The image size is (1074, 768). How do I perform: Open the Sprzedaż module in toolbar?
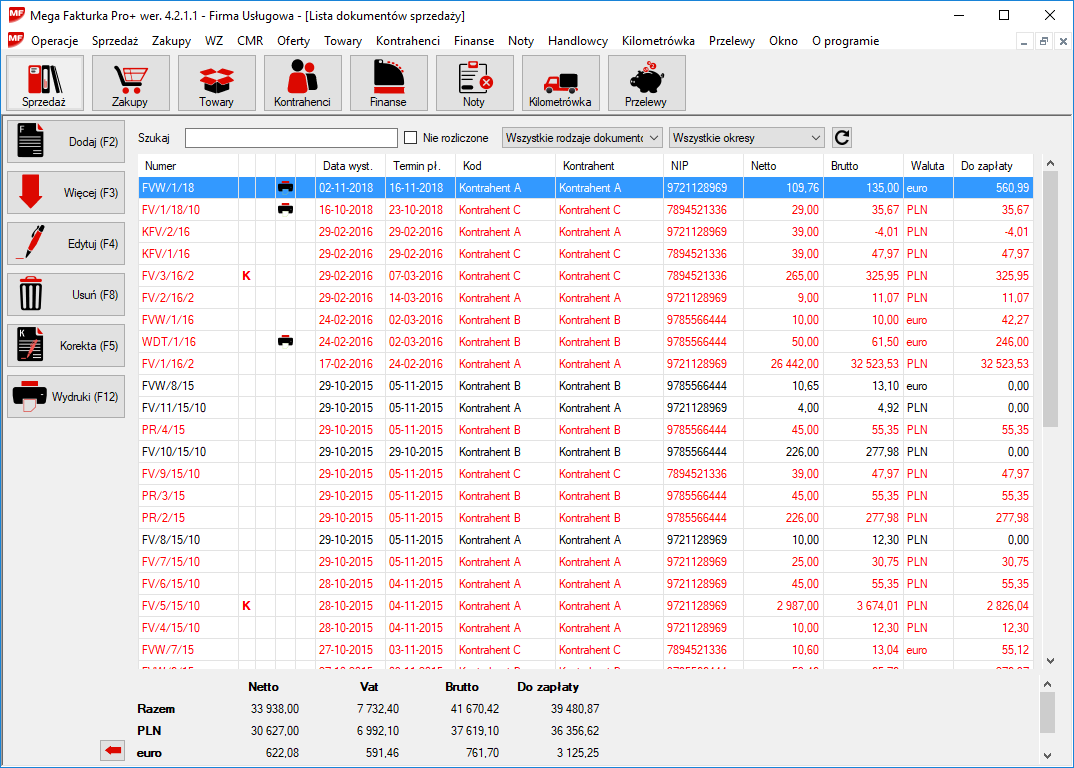pyautogui.click(x=44, y=83)
